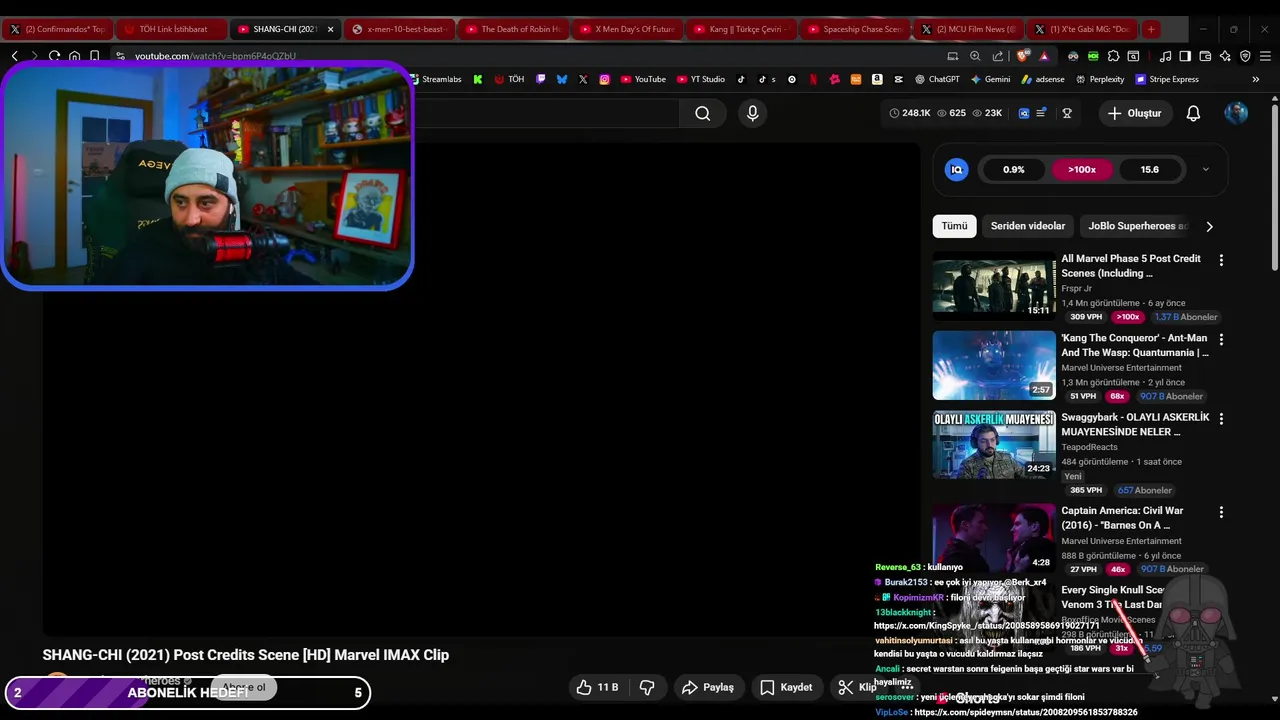Dislike the video with thumbs down
This screenshot has height=720, width=1280.
coord(647,687)
